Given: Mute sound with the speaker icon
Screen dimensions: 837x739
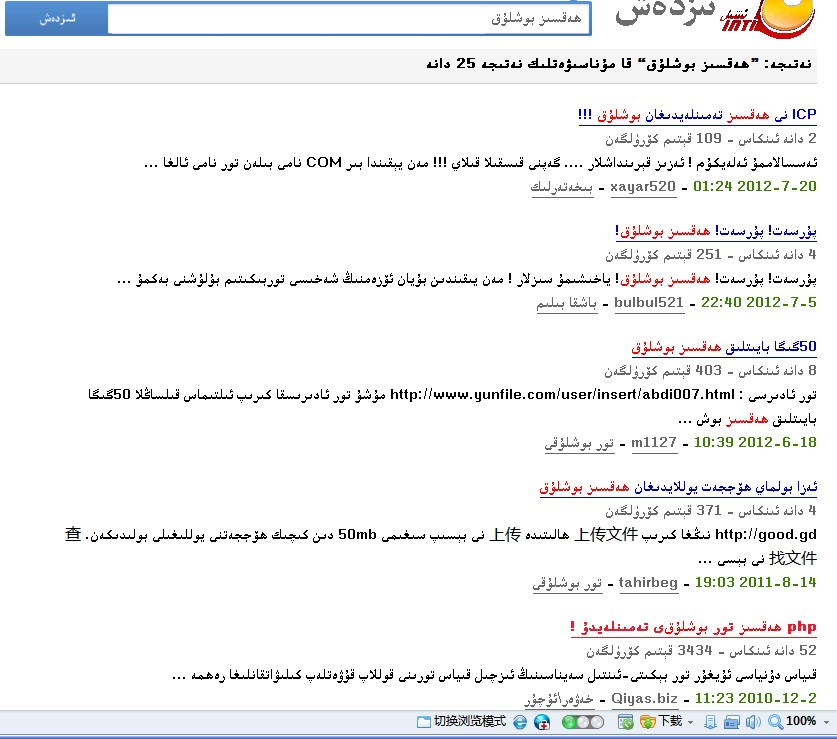Looking at the screenshot, I should click(x=753, y=722).
